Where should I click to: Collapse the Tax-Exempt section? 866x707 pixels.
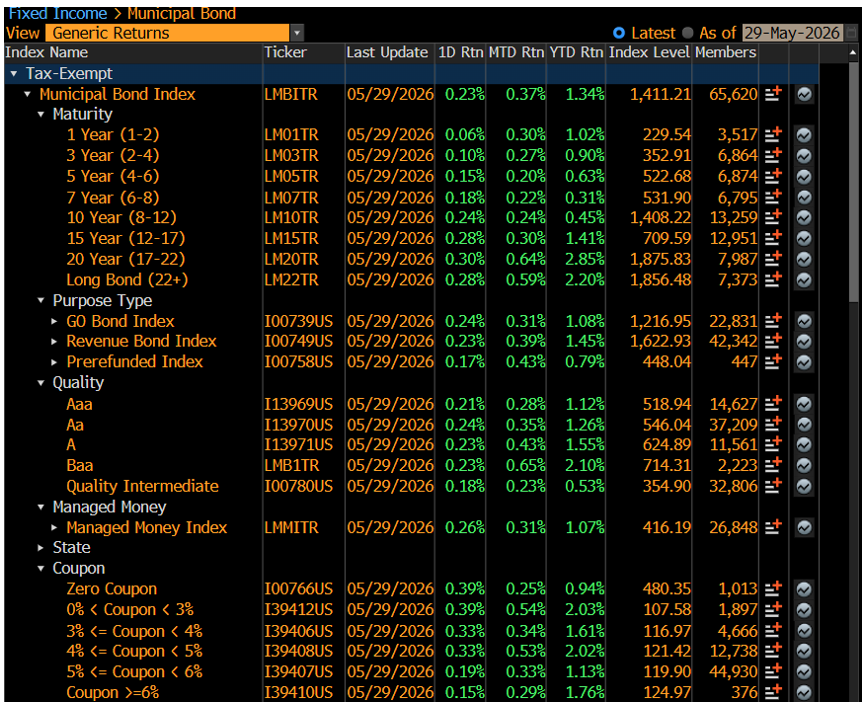coord(14,73)
